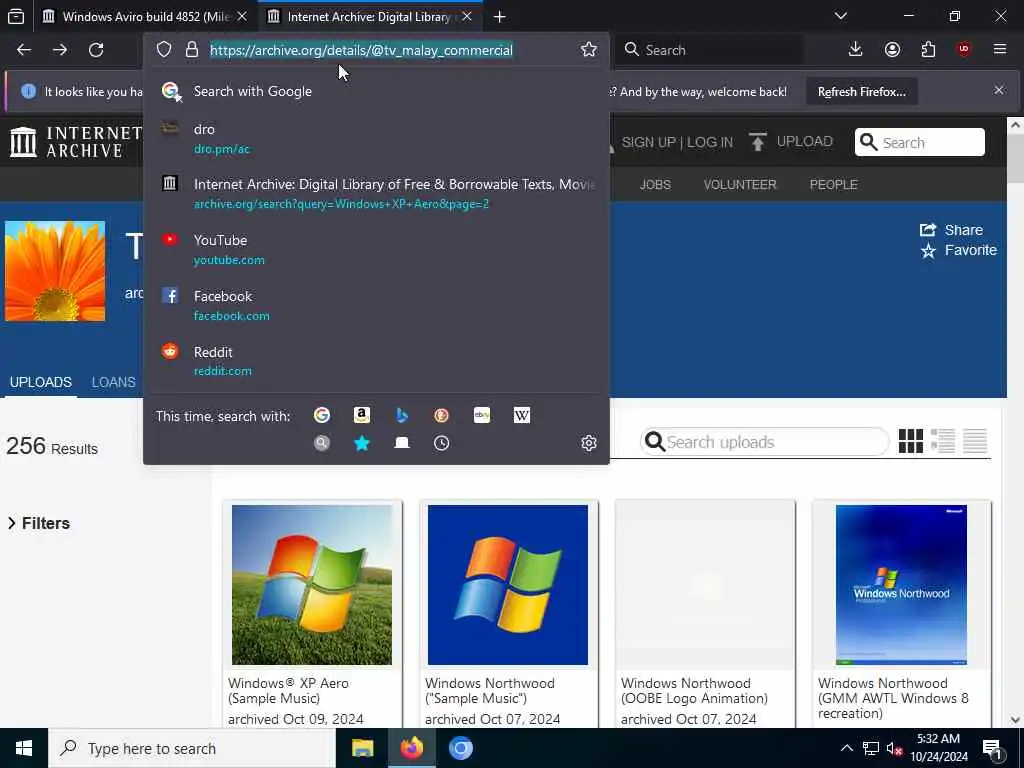This screenshot has width=1024, height=768.
Task: Search this time with Amazon icon
Action: point(362,415)
